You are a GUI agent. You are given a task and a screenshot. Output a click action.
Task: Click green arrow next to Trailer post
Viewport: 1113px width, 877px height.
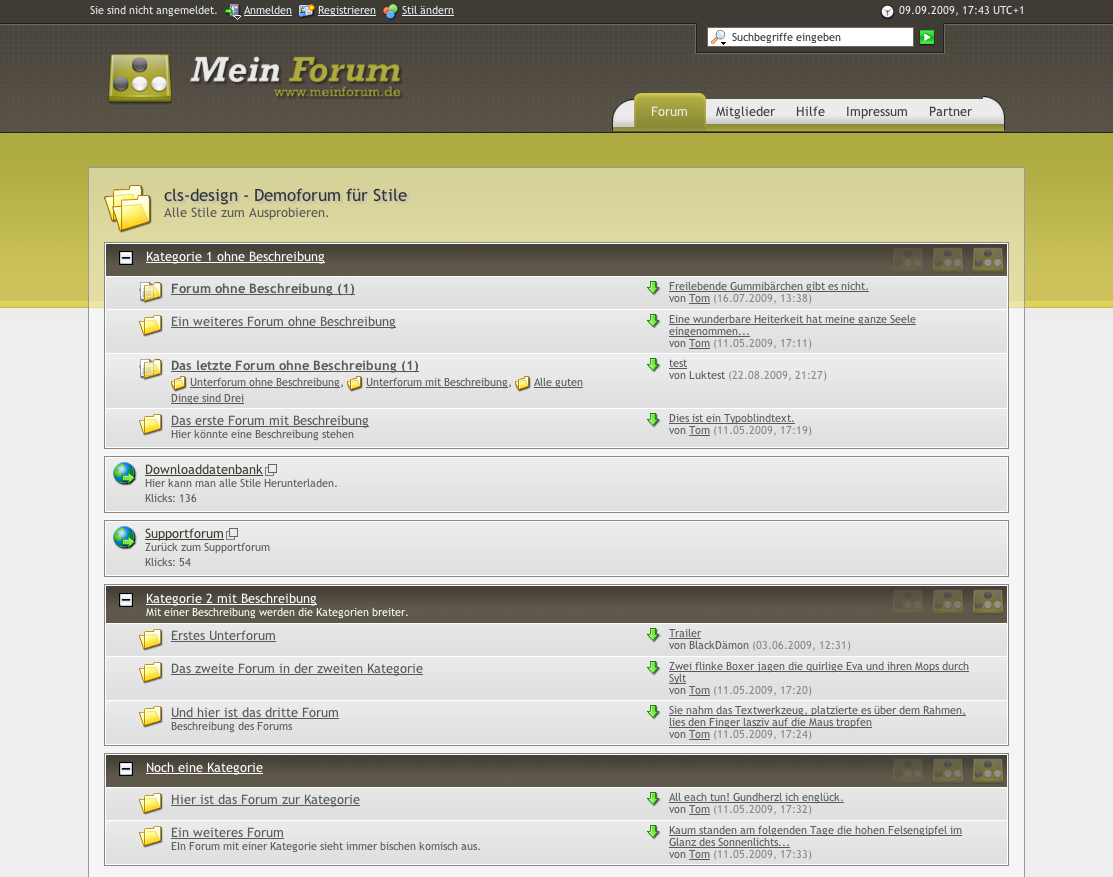tap(653, 635)
